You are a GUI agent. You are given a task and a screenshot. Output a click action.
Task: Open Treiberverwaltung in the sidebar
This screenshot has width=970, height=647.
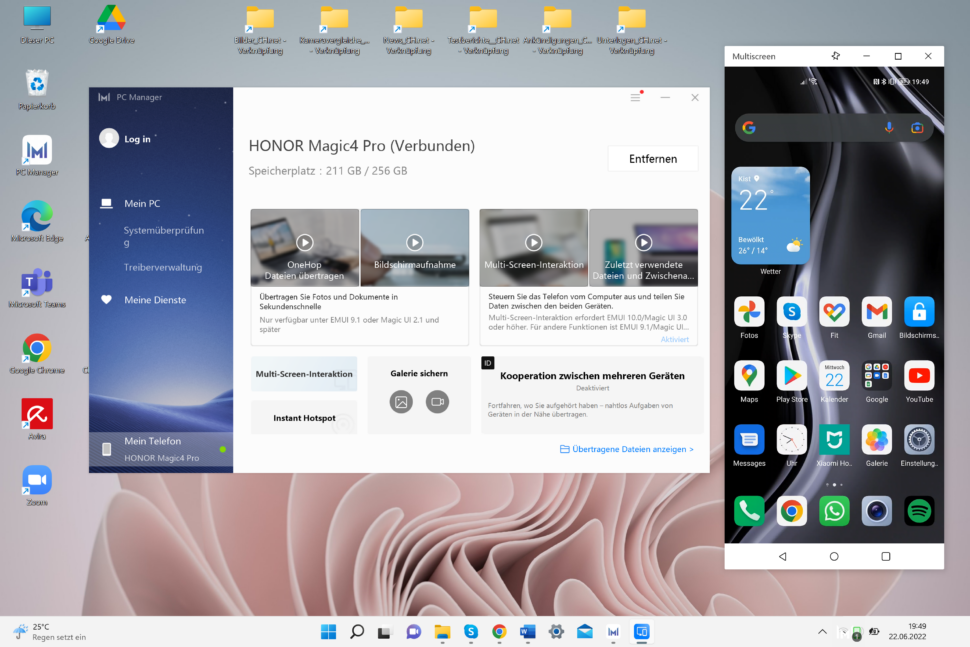[163, 267]
